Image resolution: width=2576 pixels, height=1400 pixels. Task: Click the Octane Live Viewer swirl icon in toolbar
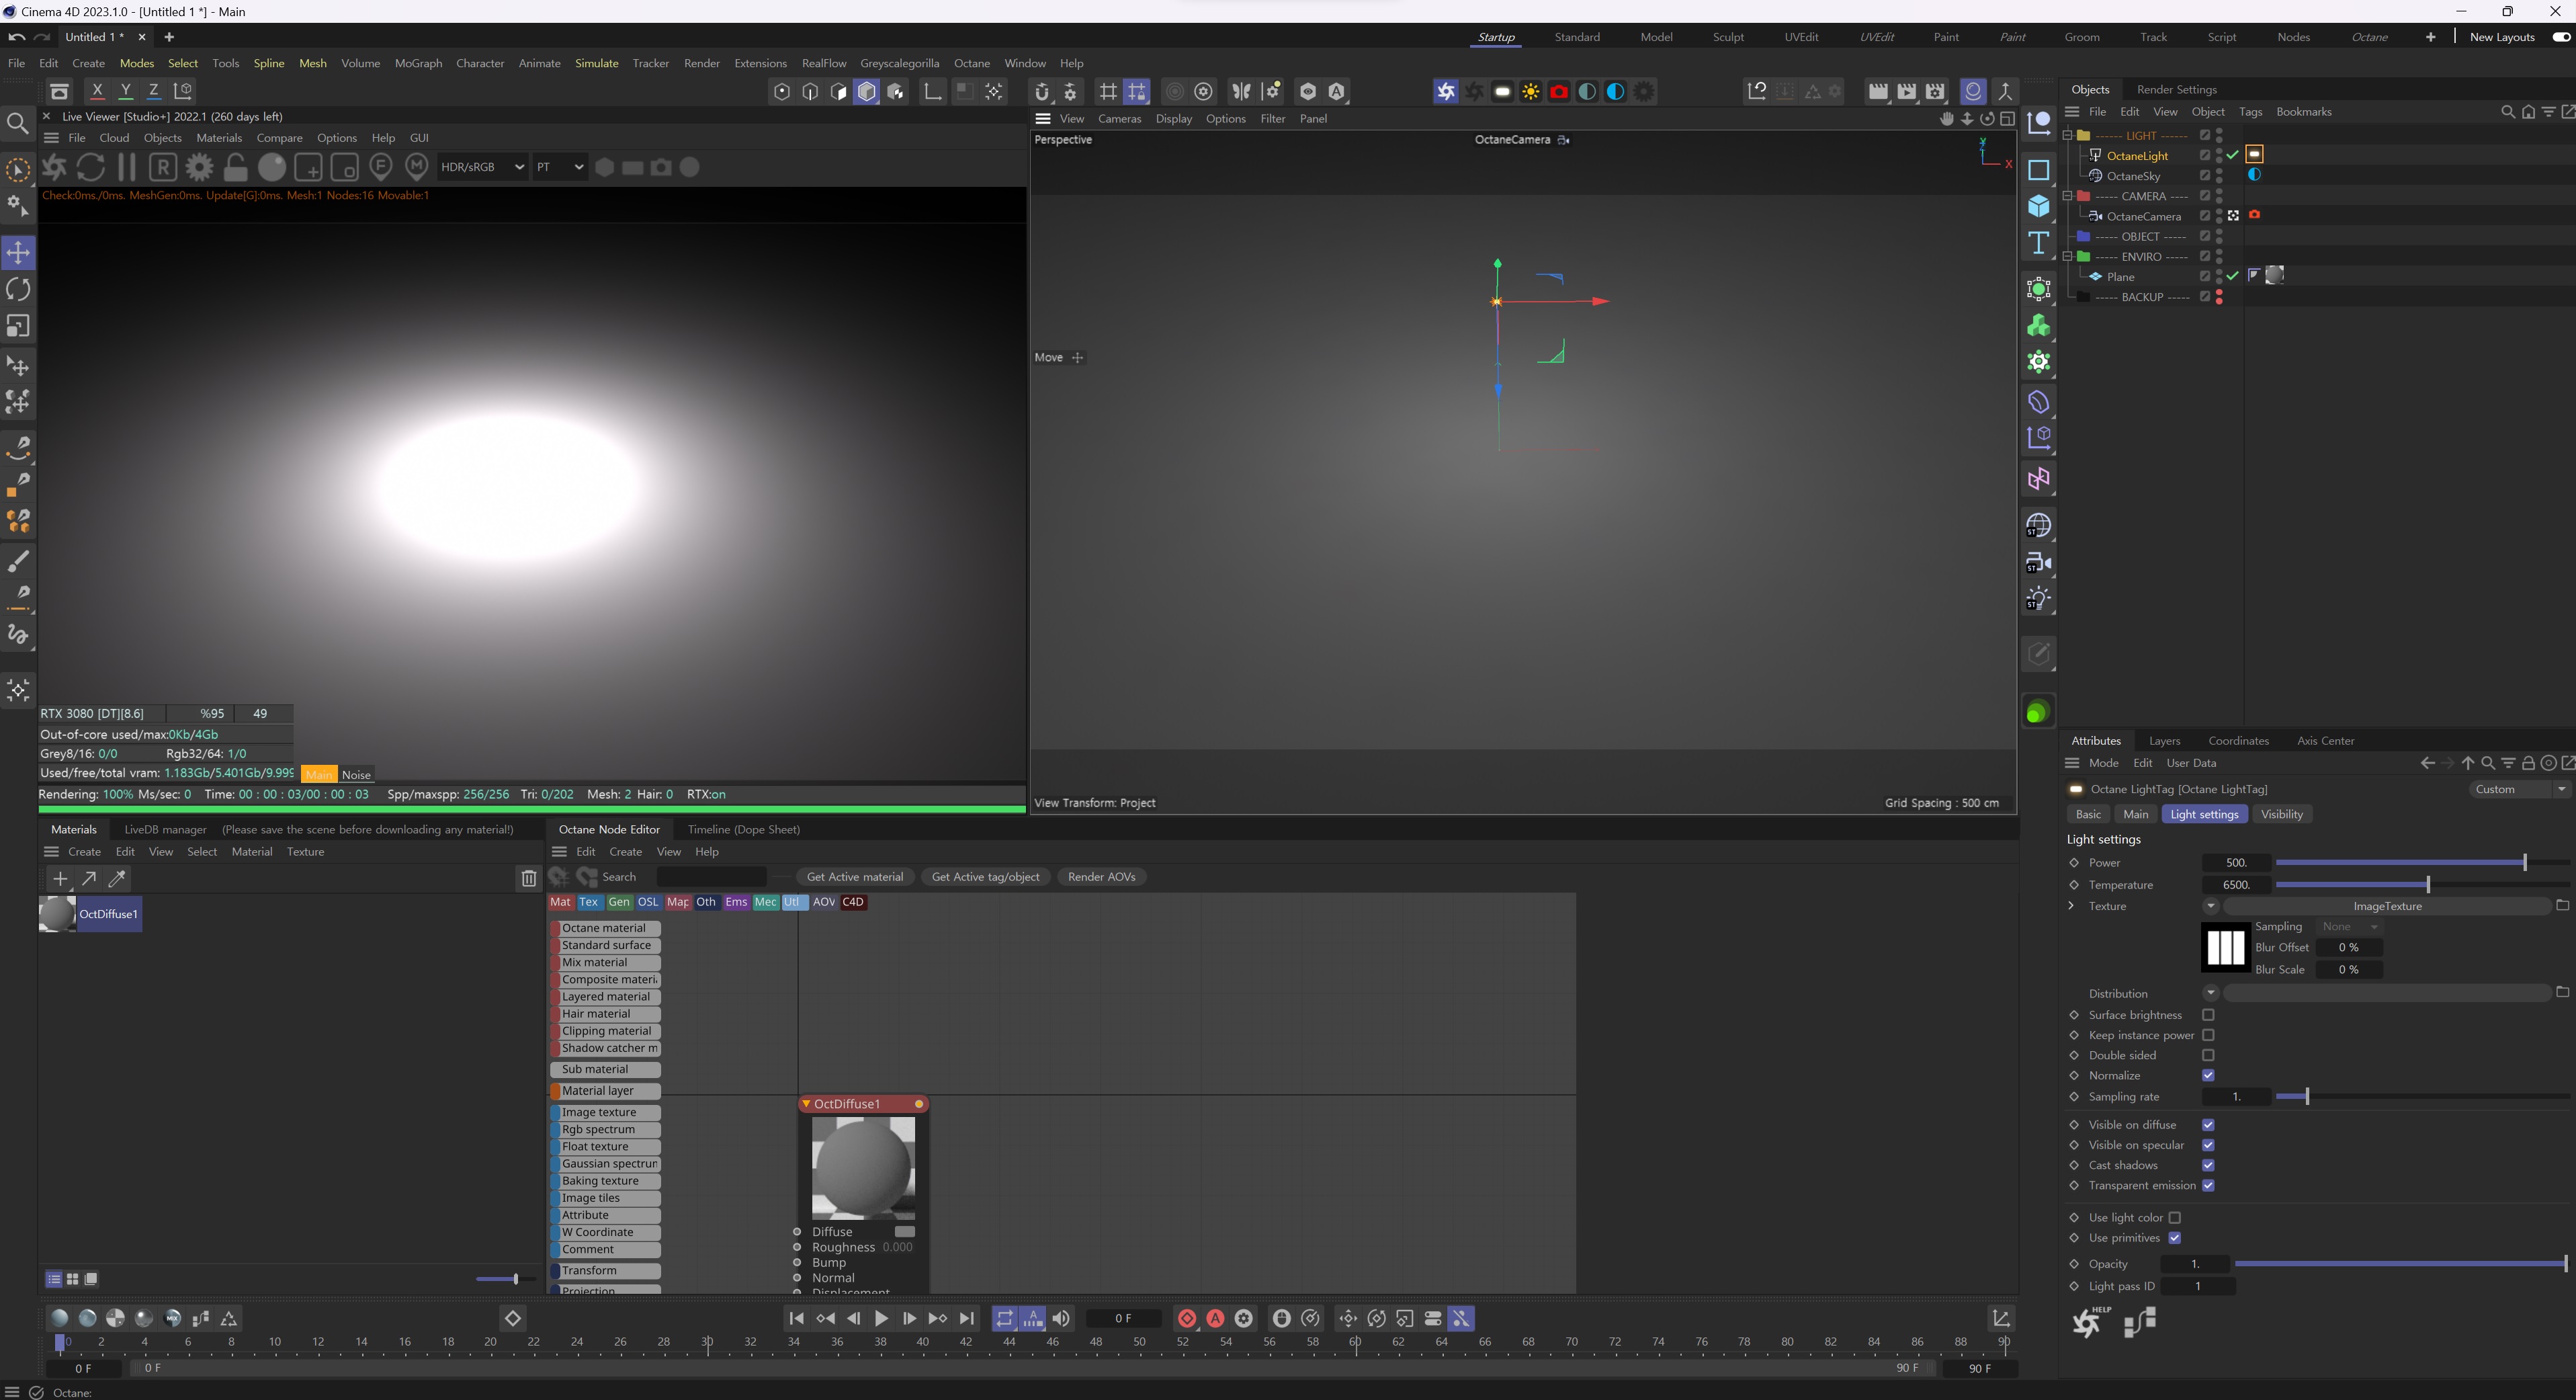point(1445,92)
